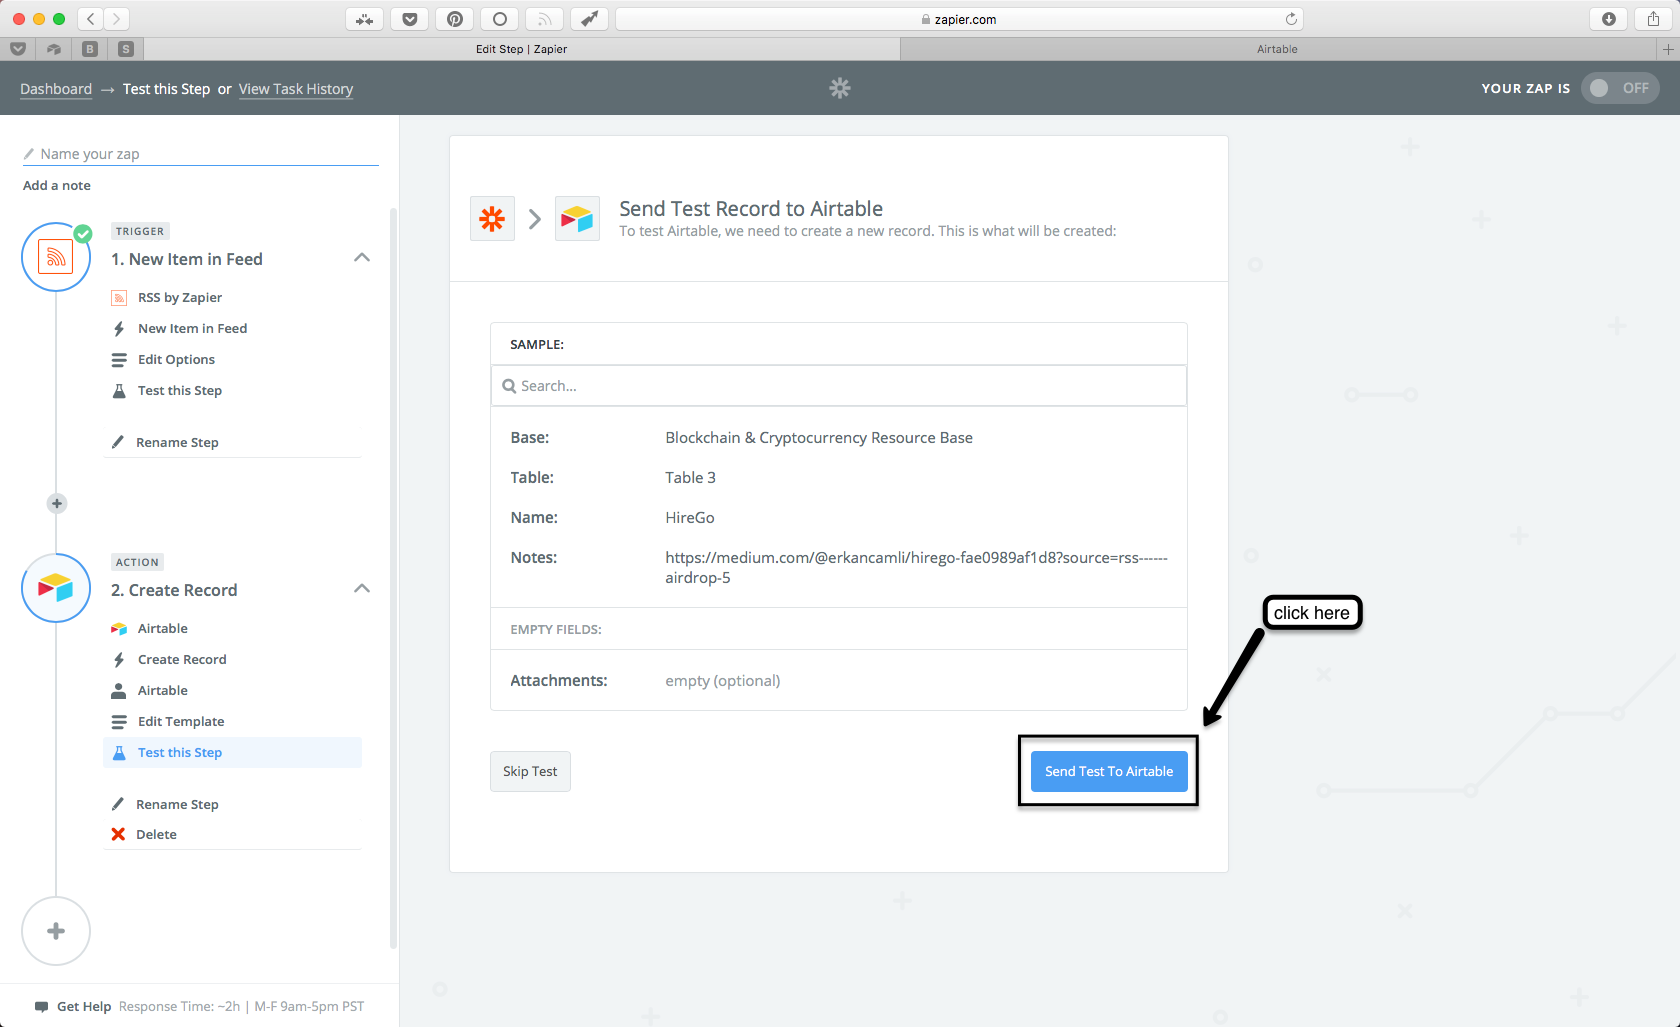The width and height of the screenshot is (1680, 1027).
Task: Select Airtable account row with person icon
Action: click(163, 690)
